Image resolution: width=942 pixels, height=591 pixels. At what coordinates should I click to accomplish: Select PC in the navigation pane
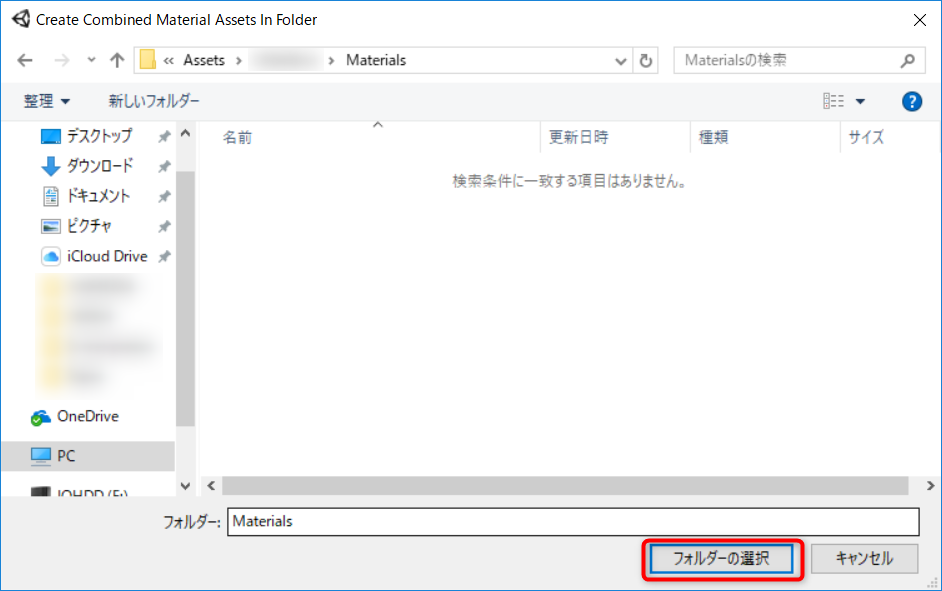tap(88, 456)
